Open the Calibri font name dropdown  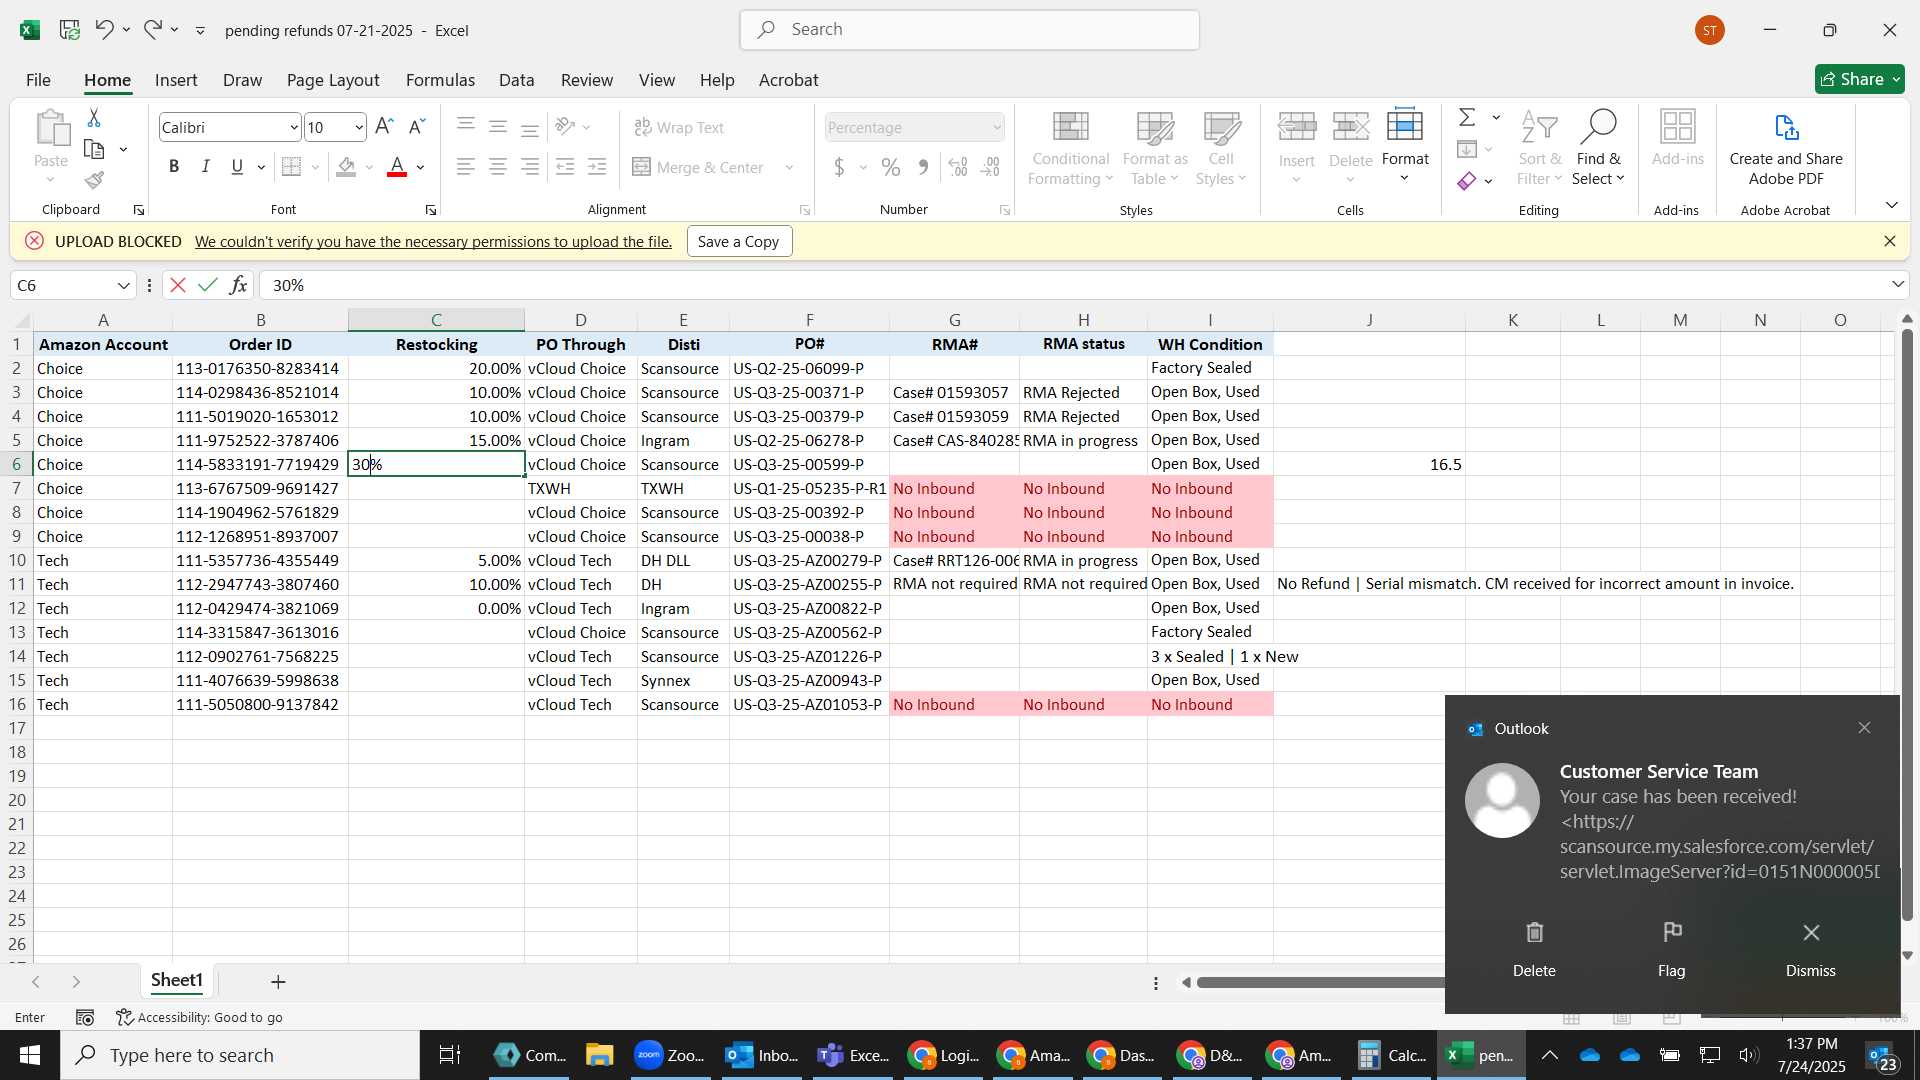coord(294,127)
